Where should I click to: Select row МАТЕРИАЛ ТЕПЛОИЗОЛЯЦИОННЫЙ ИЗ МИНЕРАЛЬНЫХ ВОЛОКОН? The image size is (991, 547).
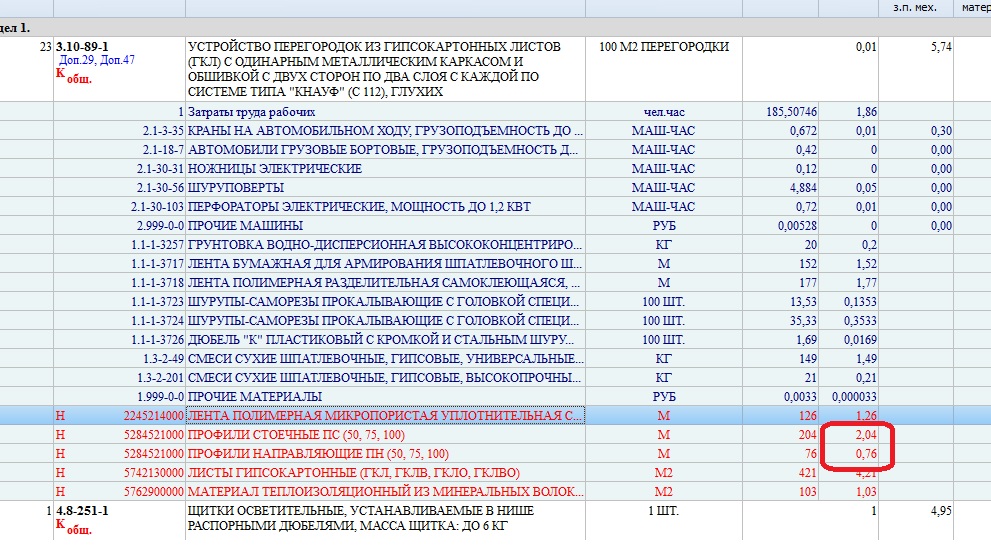tap(496, 491)
